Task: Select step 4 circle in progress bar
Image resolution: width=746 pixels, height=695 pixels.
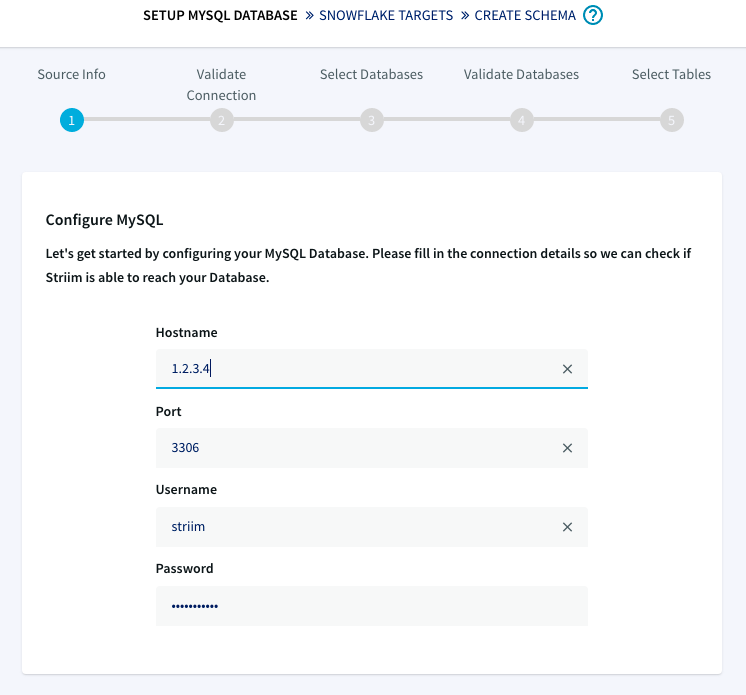Action: pyautogui.click(x=521, y=120)
